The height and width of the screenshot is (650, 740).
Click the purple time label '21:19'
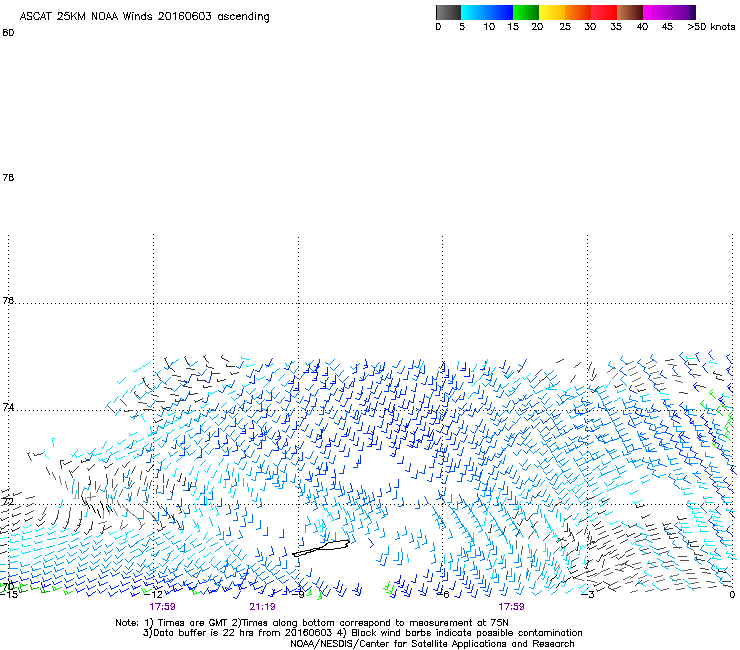[x=262, y=607]
